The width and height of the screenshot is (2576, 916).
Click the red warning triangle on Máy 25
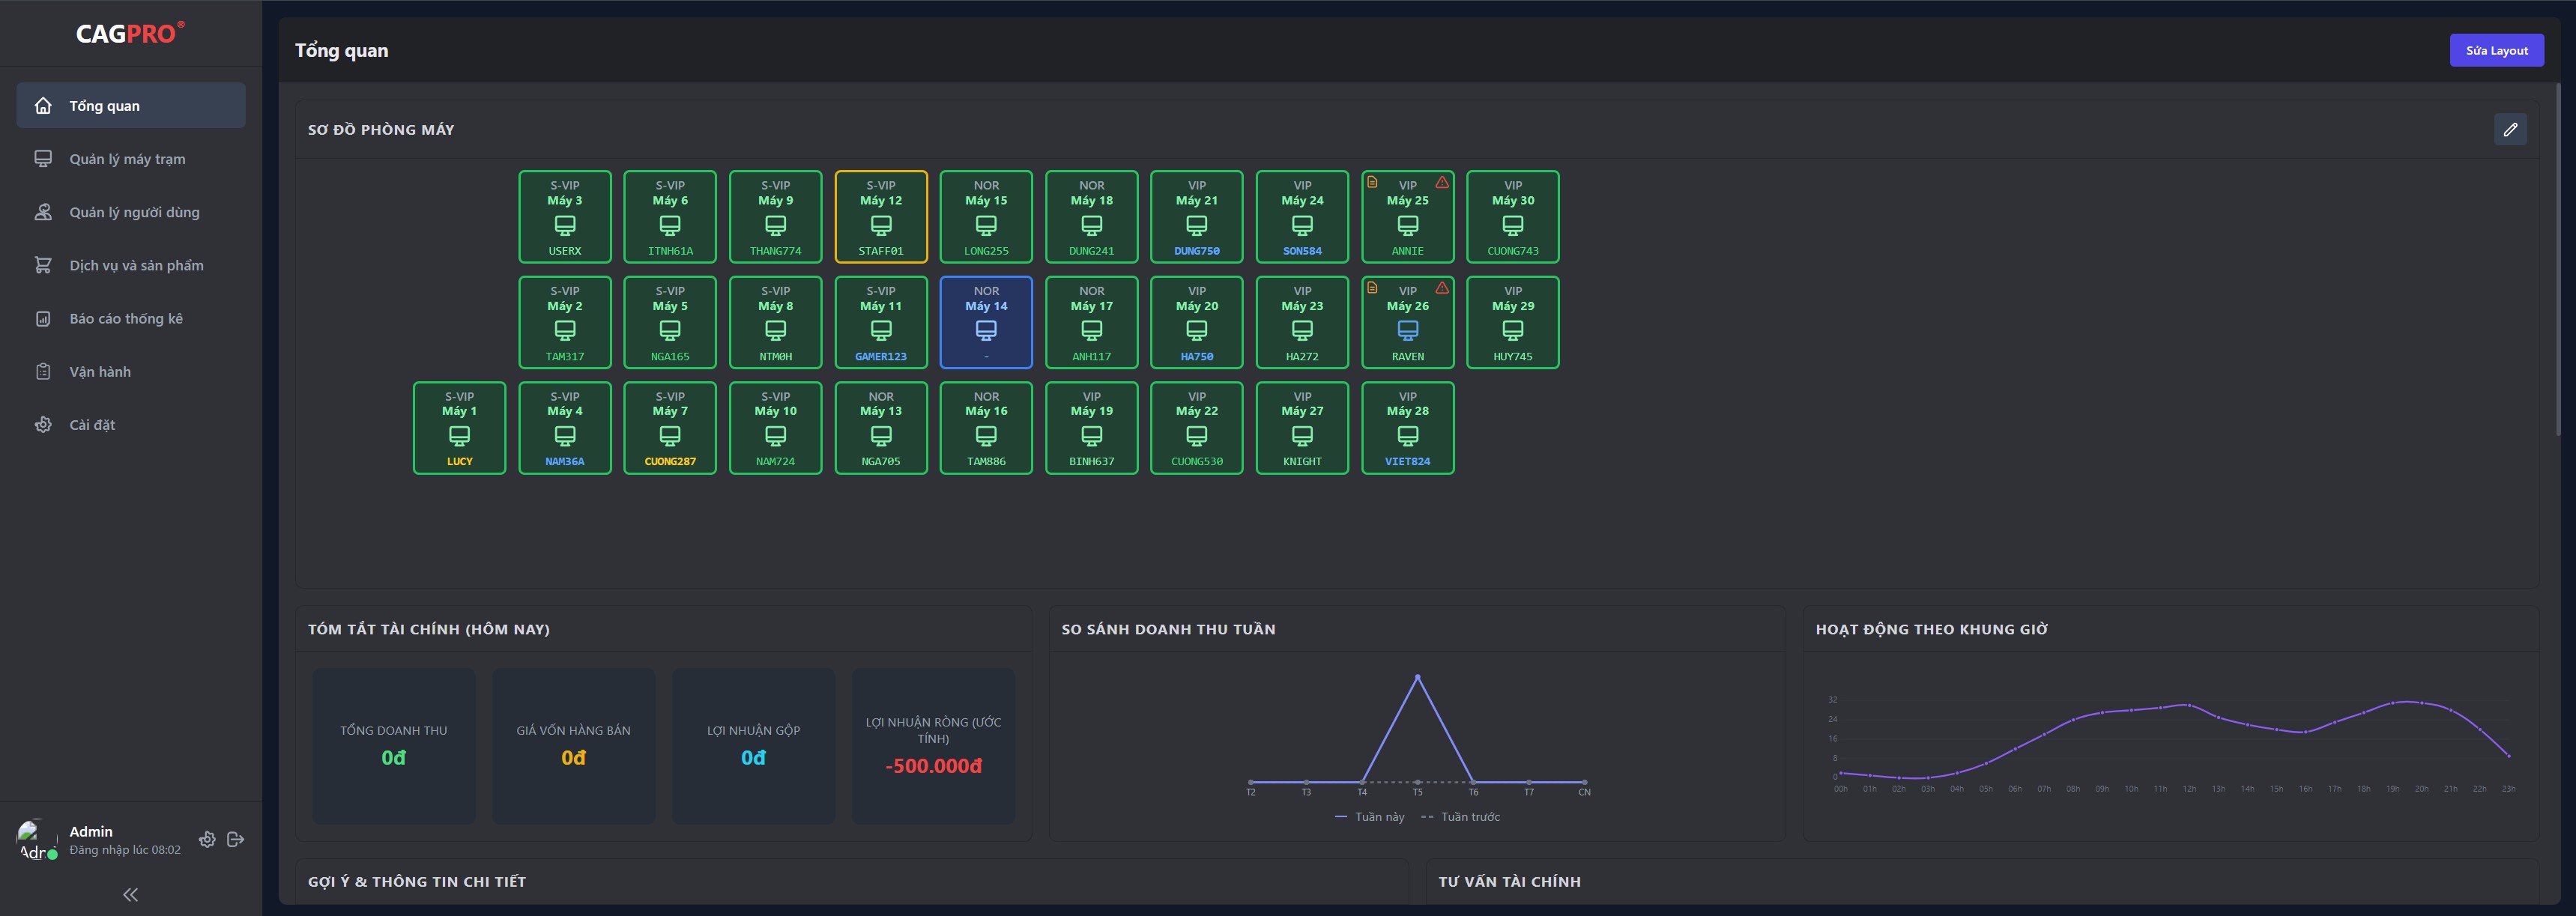point(1442,182)
